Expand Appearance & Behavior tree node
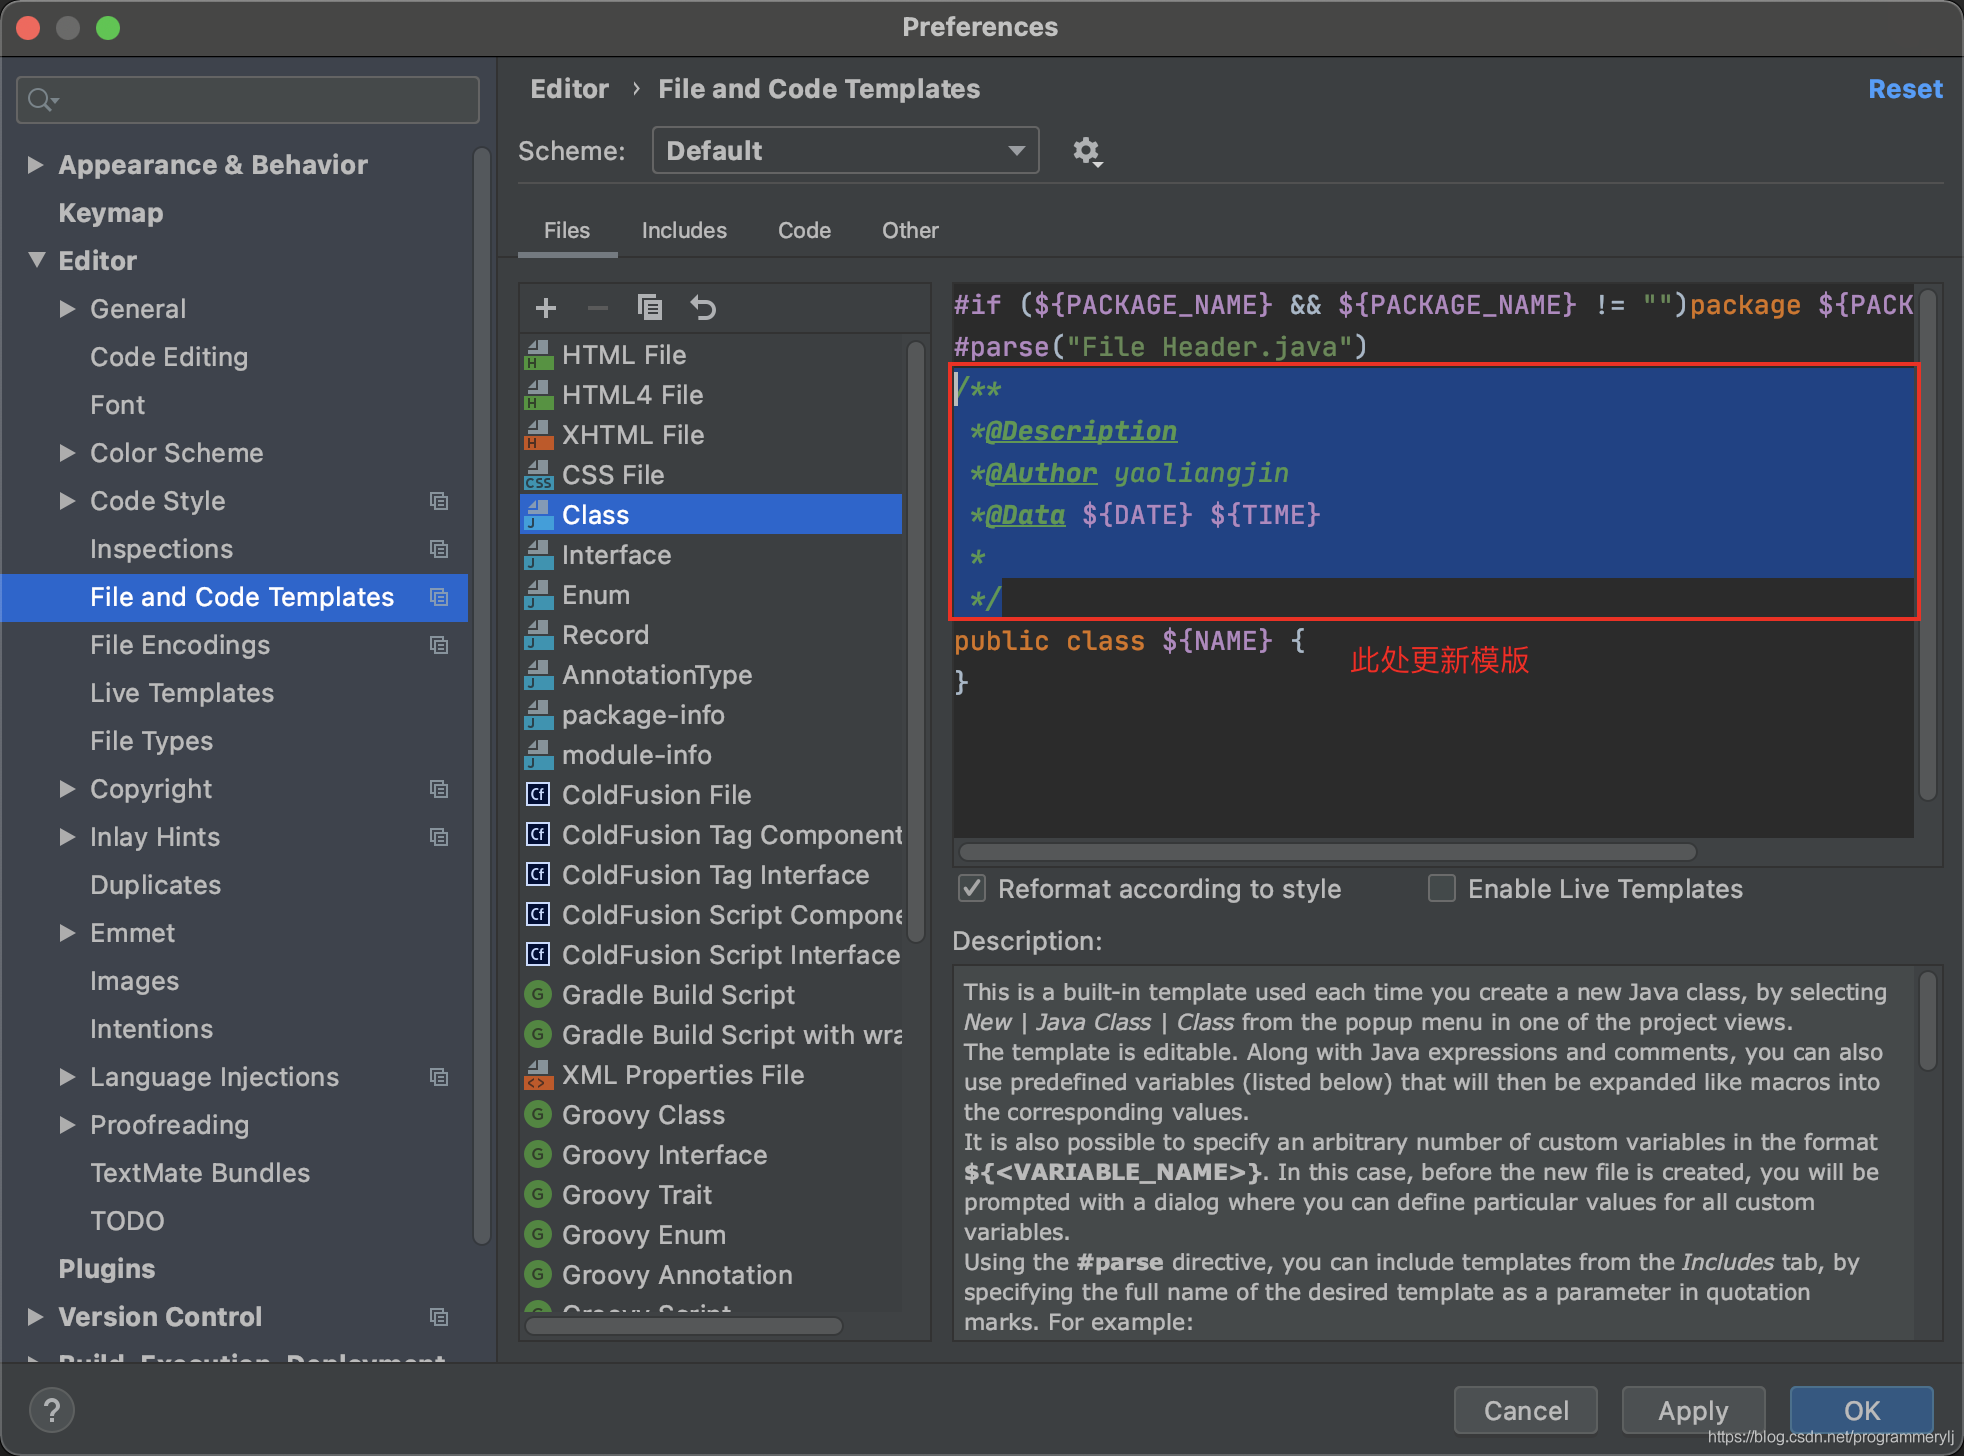This screenshot has height=1456, width=1964. tap(35, 165)
